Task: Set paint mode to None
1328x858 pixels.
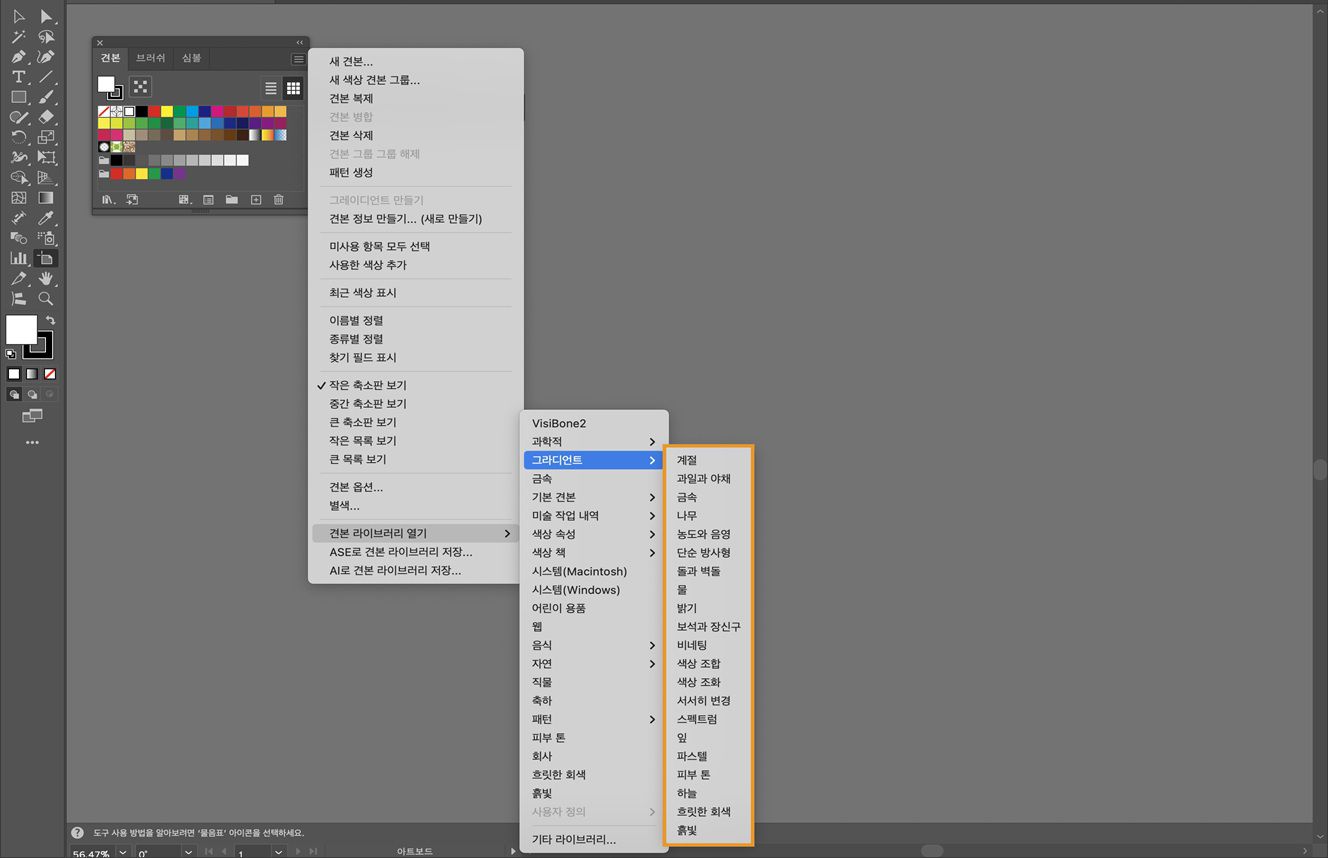Action: coord(50,374)
